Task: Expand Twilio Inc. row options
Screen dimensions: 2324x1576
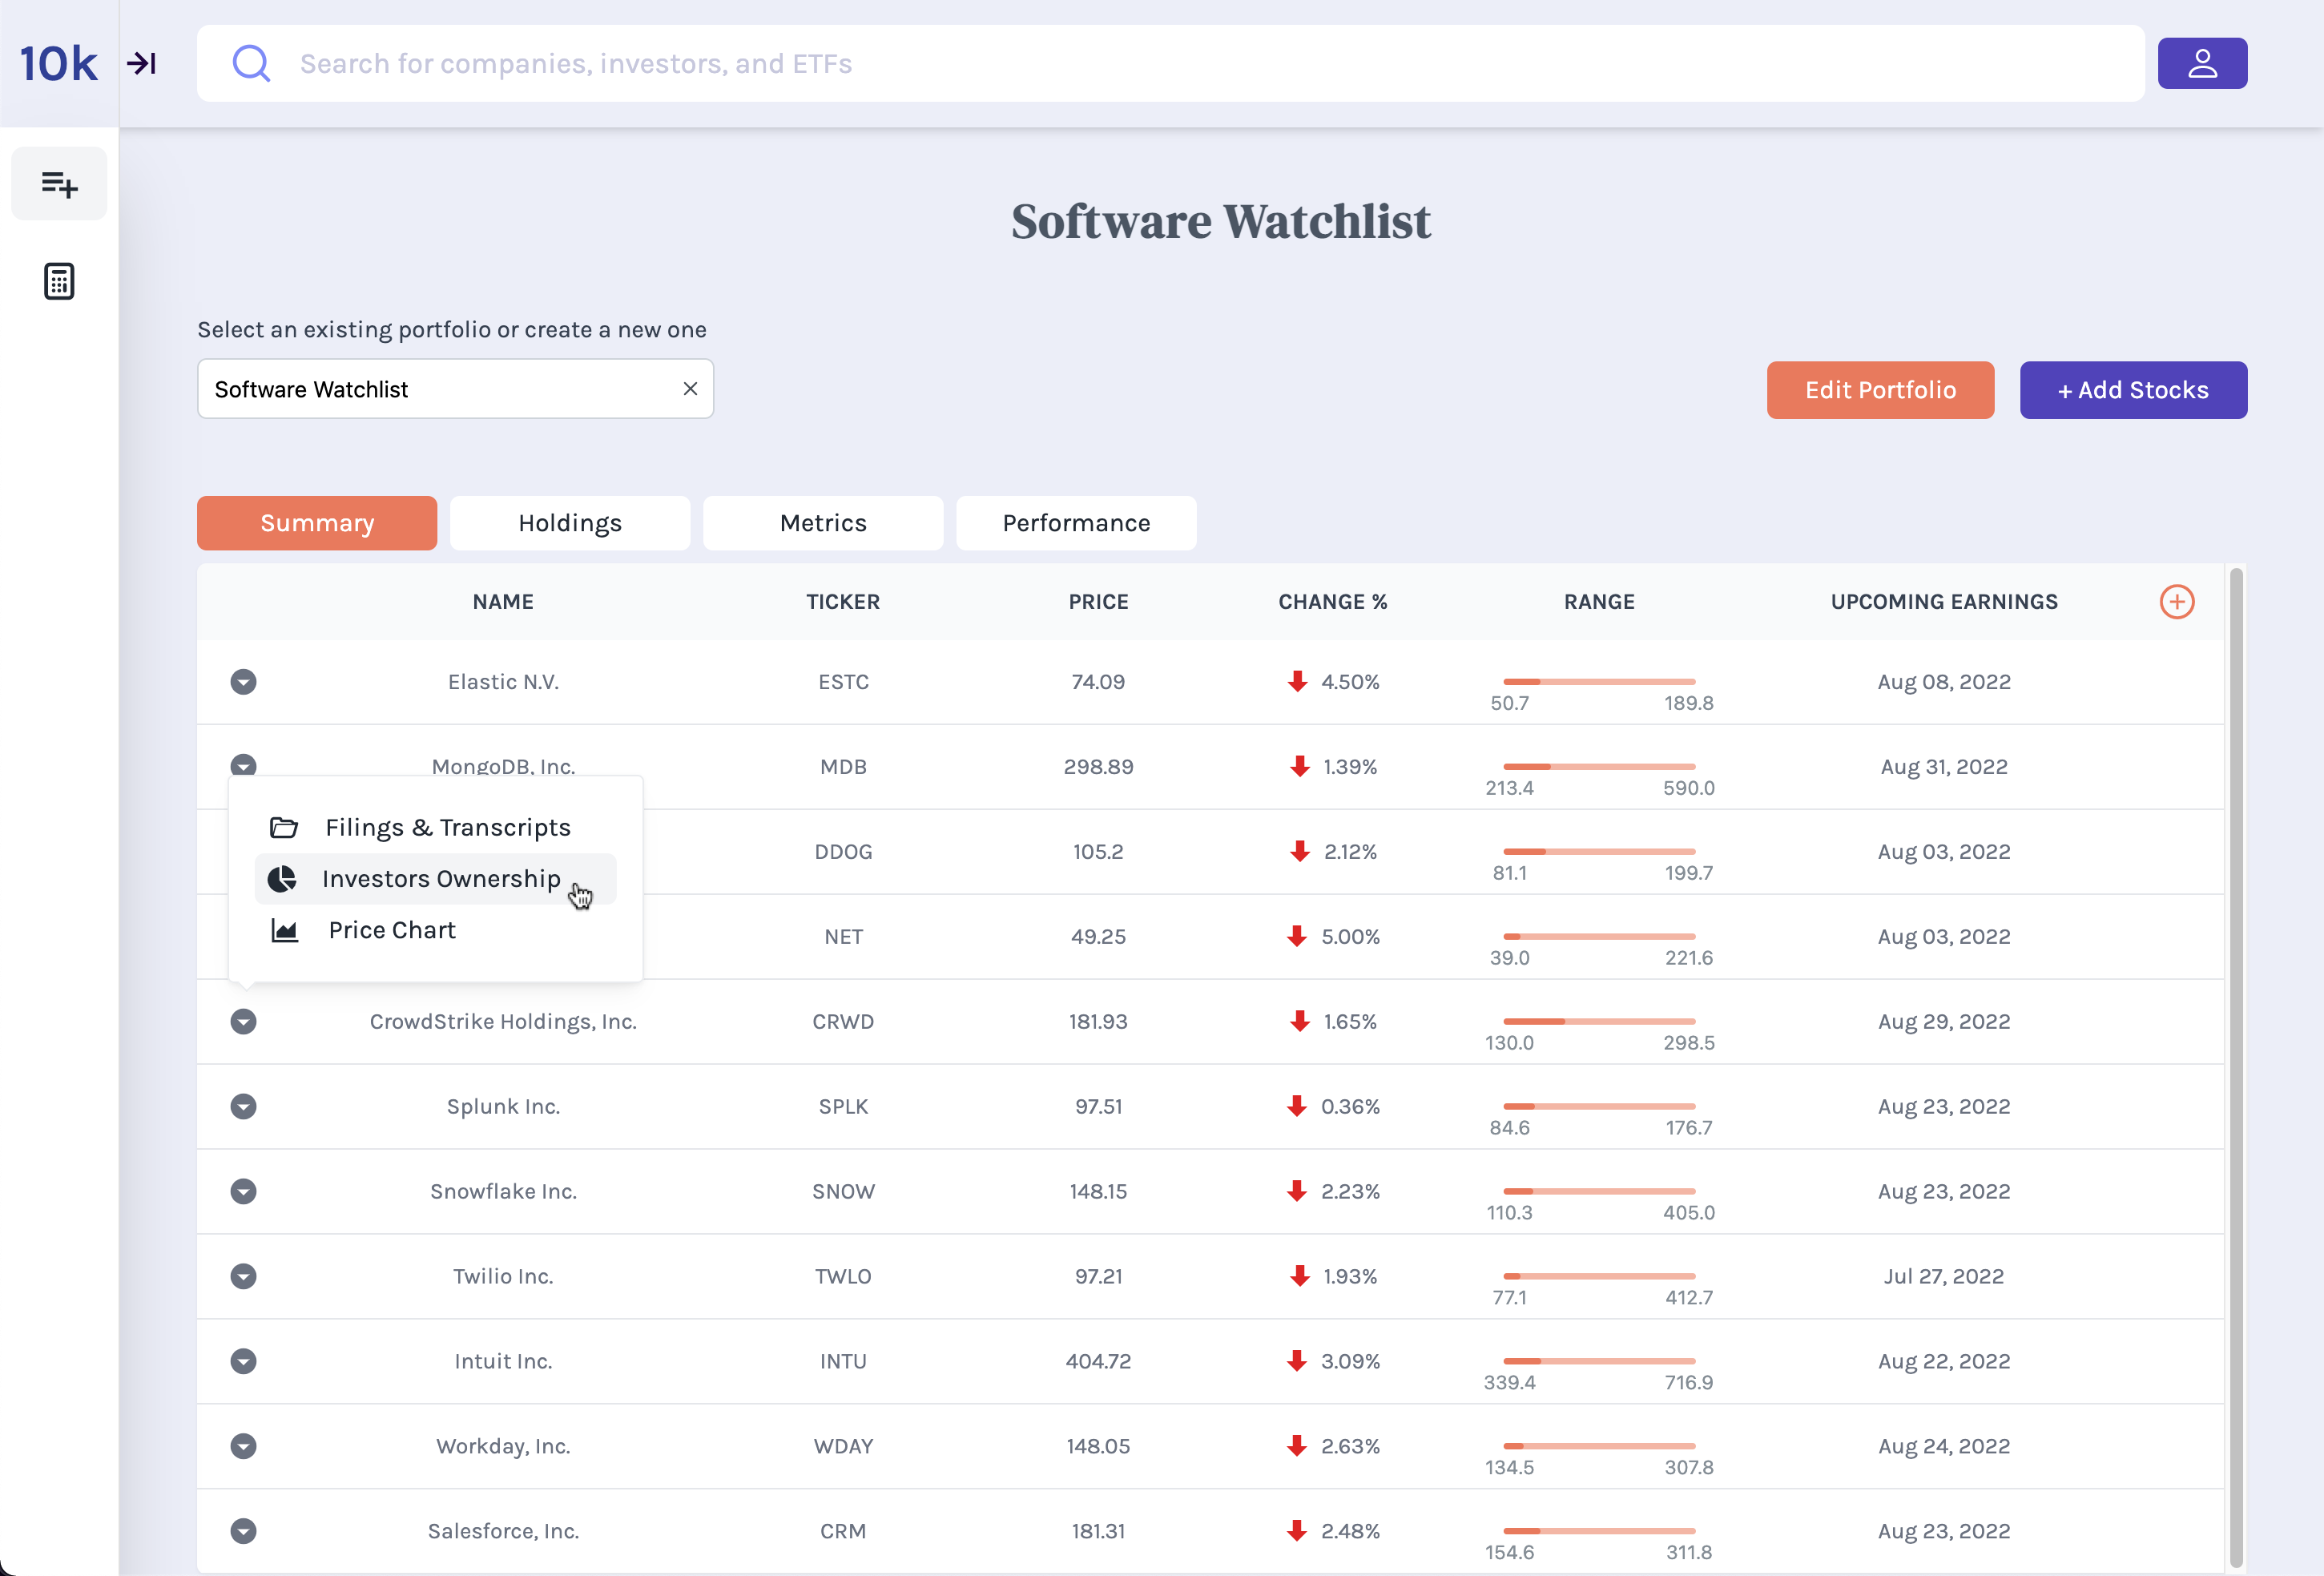Action: [243, 1277]
